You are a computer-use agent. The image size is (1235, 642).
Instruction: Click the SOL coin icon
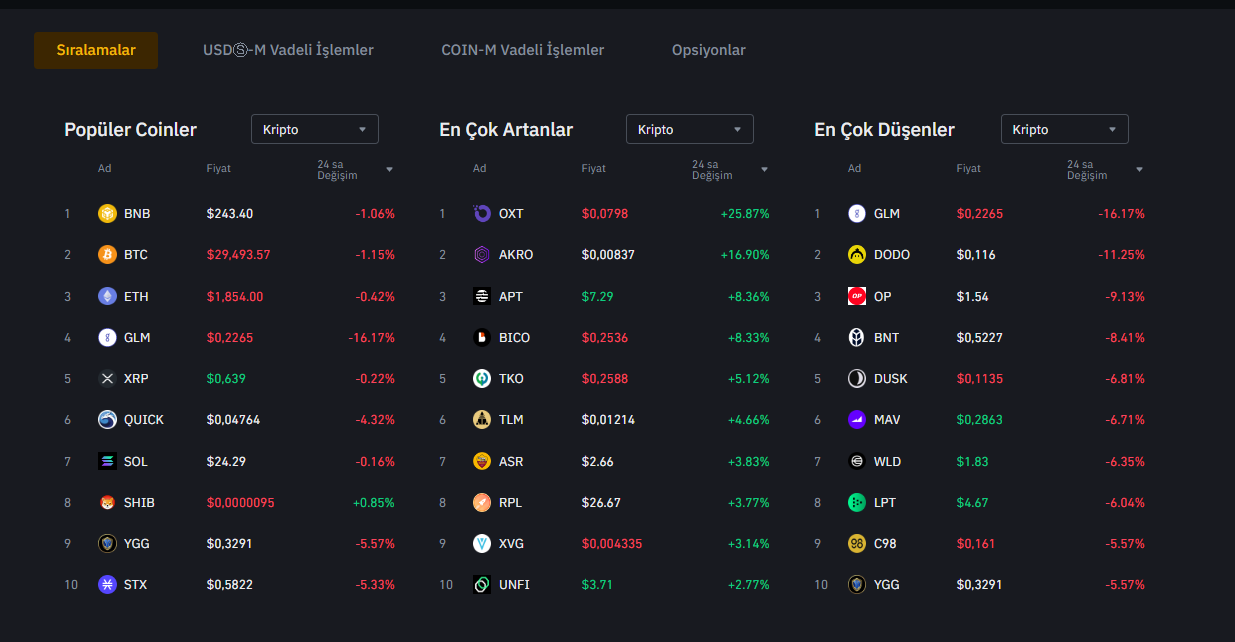(x=107, y=461)
